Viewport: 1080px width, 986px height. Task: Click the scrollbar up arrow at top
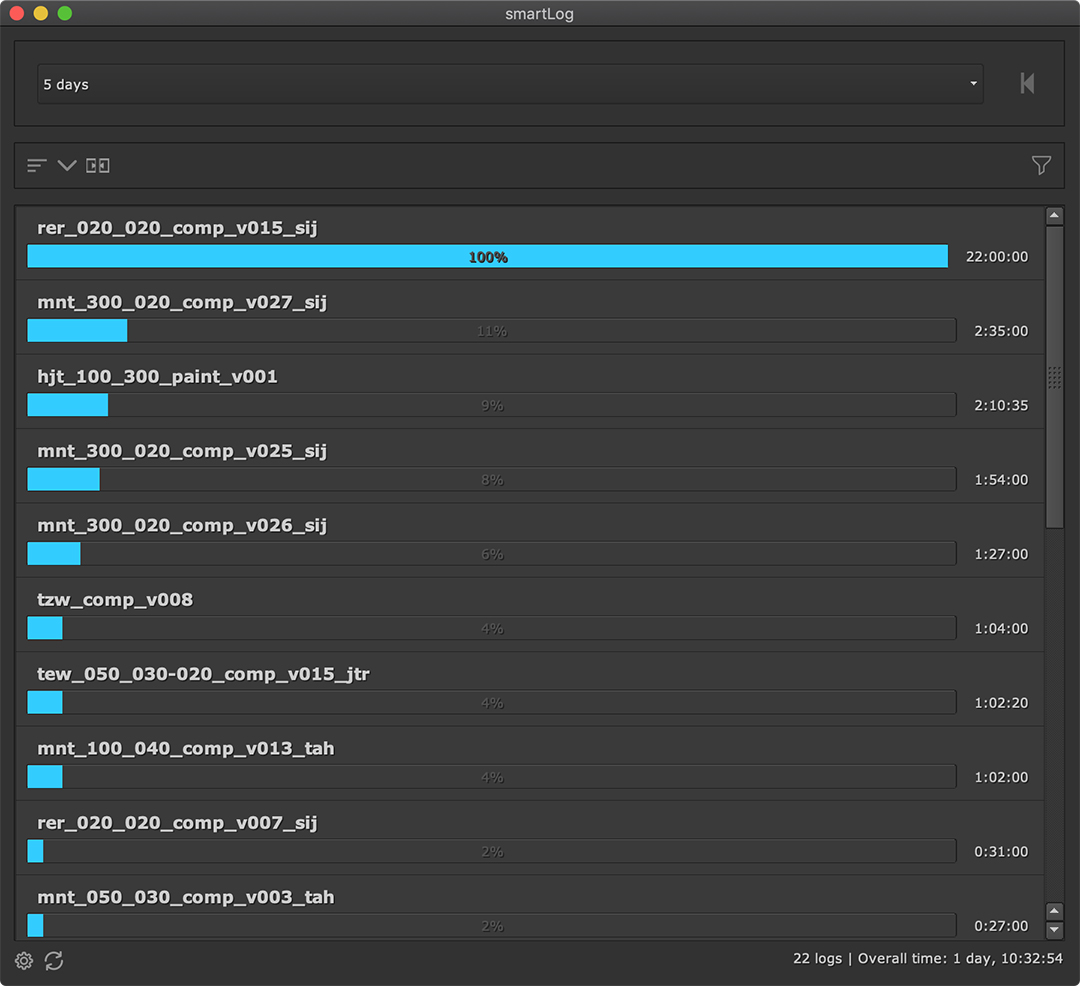[x=1054, y=216]
